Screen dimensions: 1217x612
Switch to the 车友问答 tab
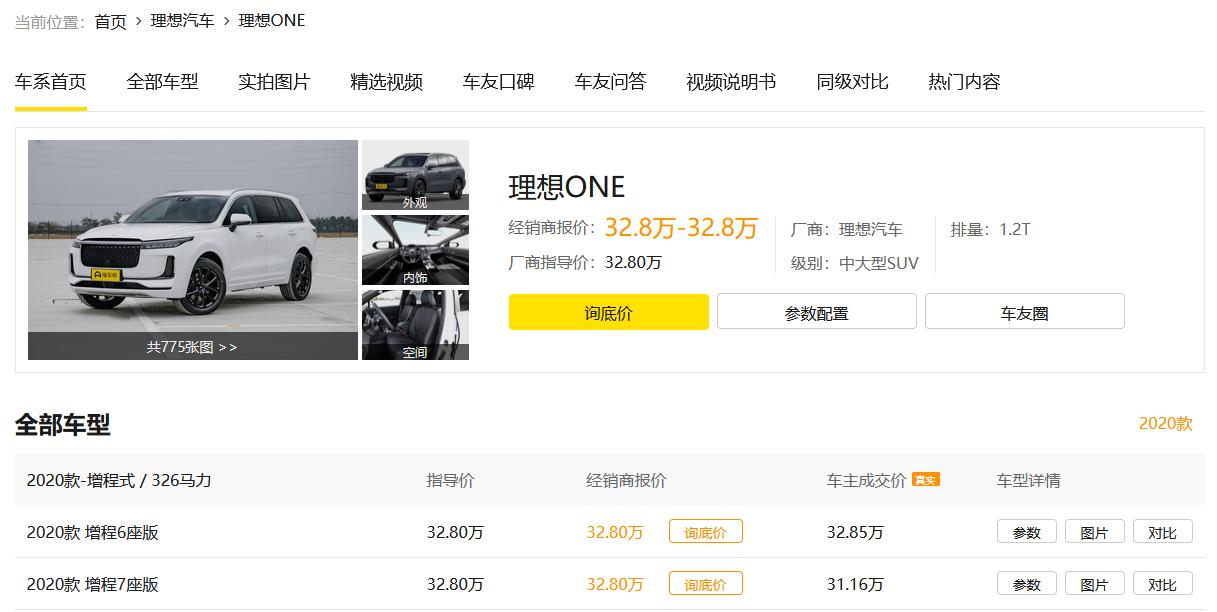(610, 81)
